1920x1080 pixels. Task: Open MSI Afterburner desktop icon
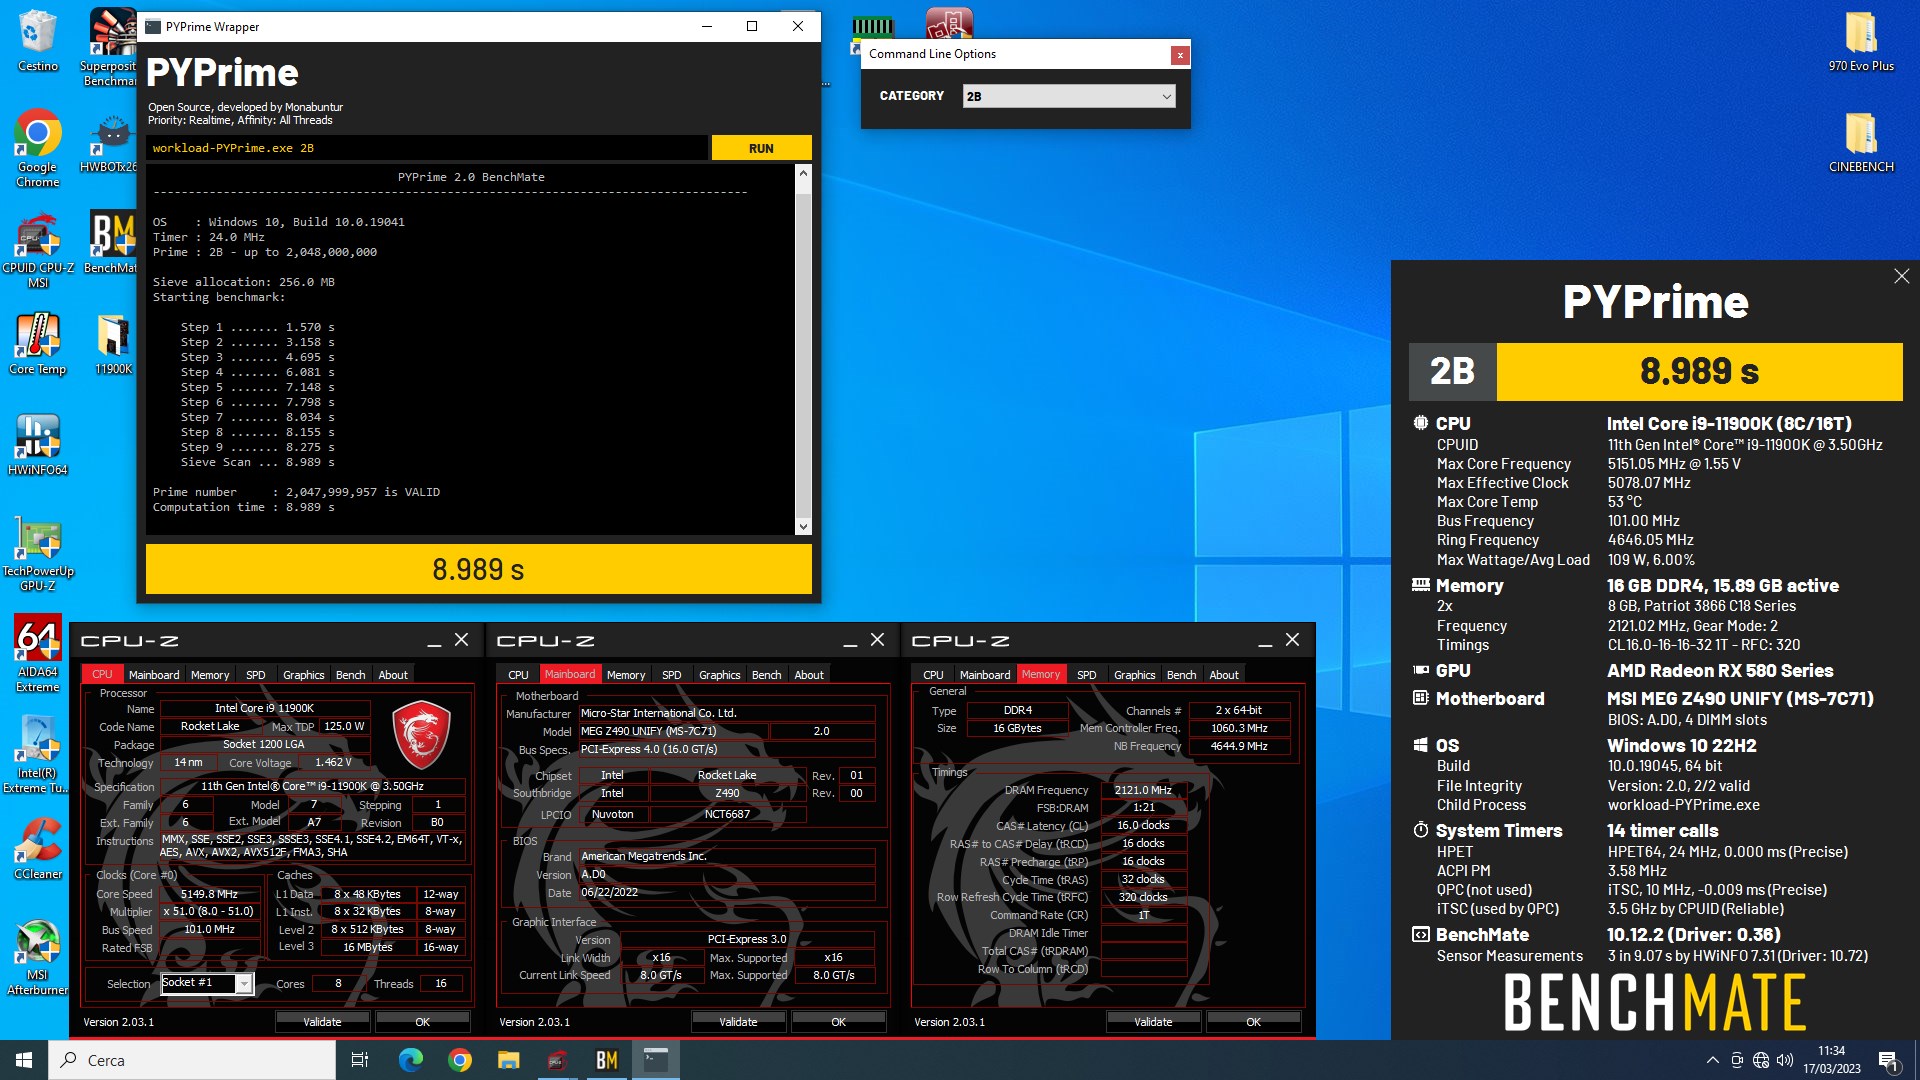[37, 957]
